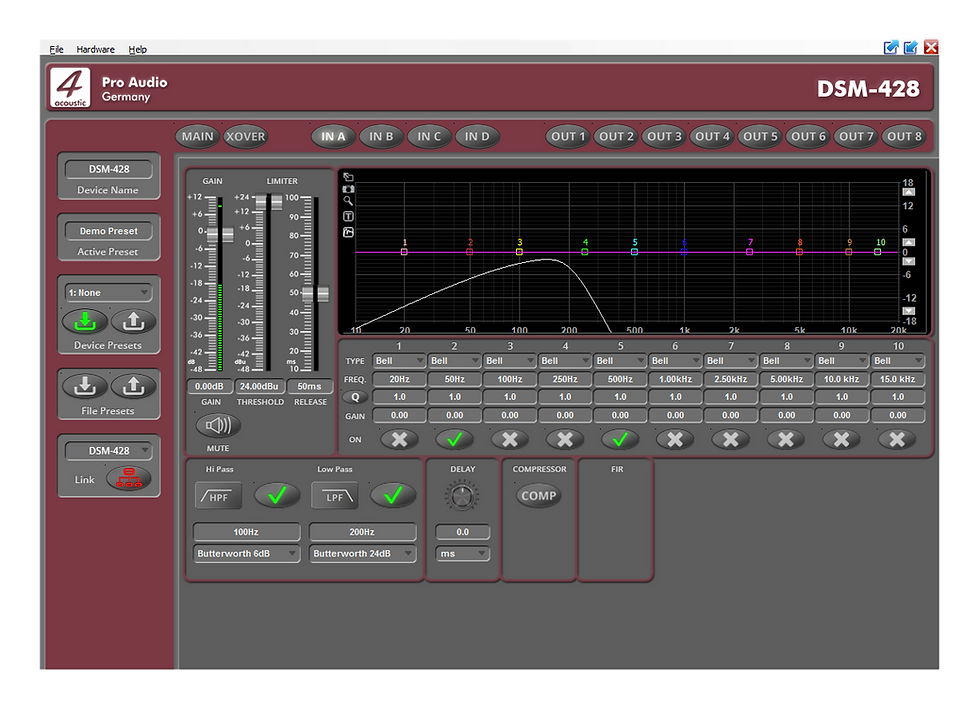This screenshot has width=980, height=710.
Task: Switch to the XOVER tab
Action: (246, 136)
